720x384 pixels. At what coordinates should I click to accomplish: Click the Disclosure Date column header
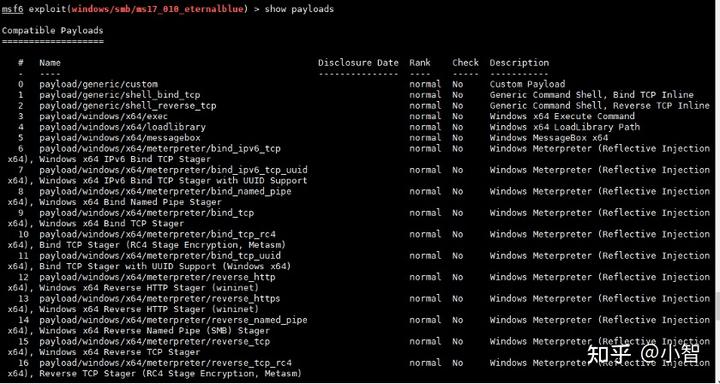pyautogui.click(x=358, y=63)
